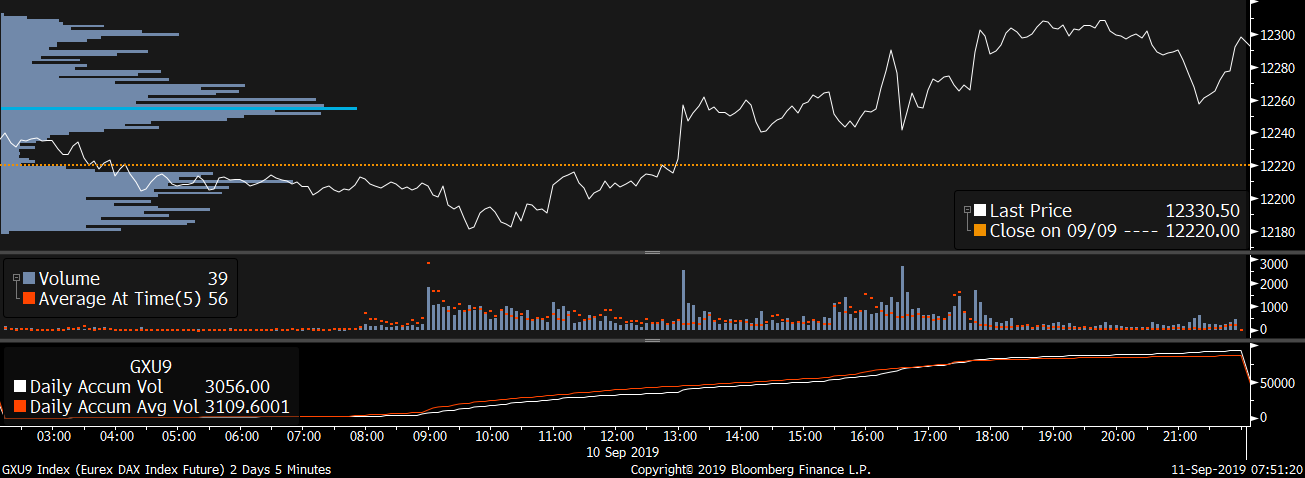The image size is (1305, 478).
Task: Select the Average At Time(5) legend label
Action: coord(121,298)
